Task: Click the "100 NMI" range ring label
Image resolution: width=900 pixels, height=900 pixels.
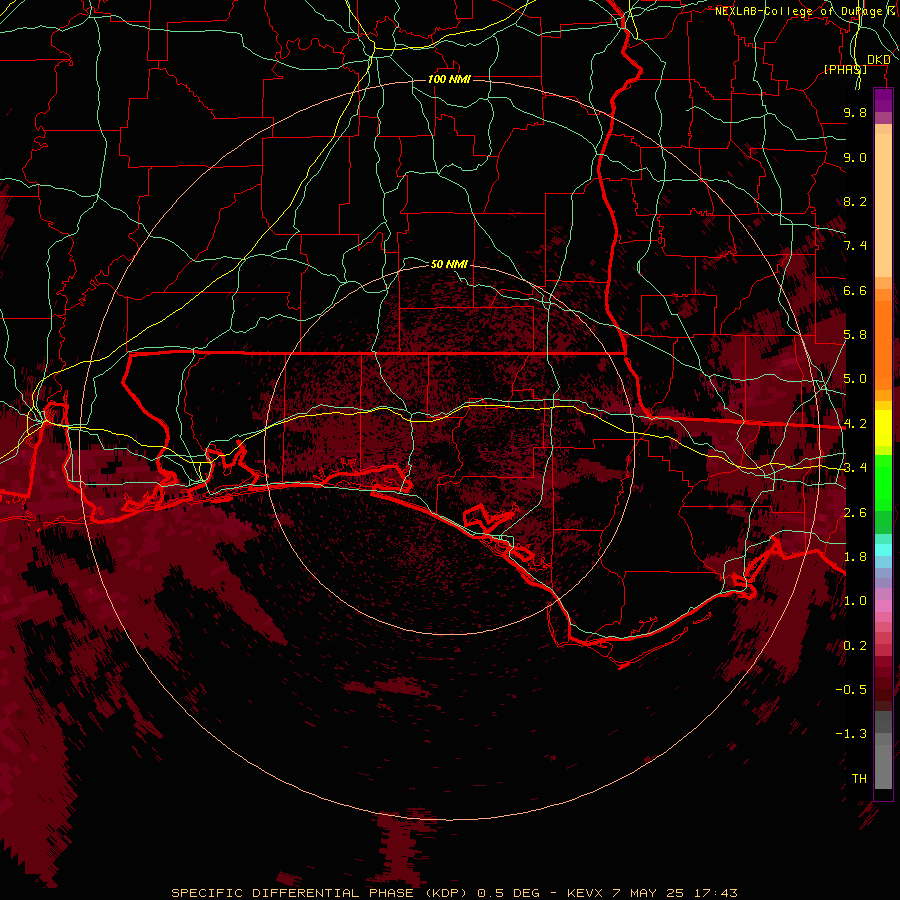Action: pos(449,79)
